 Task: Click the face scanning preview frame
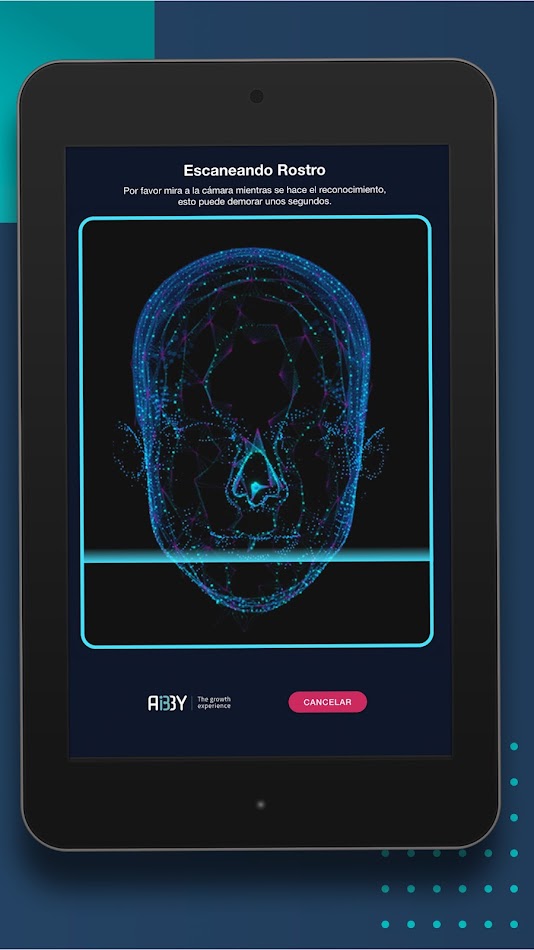[x=256, y=431]
